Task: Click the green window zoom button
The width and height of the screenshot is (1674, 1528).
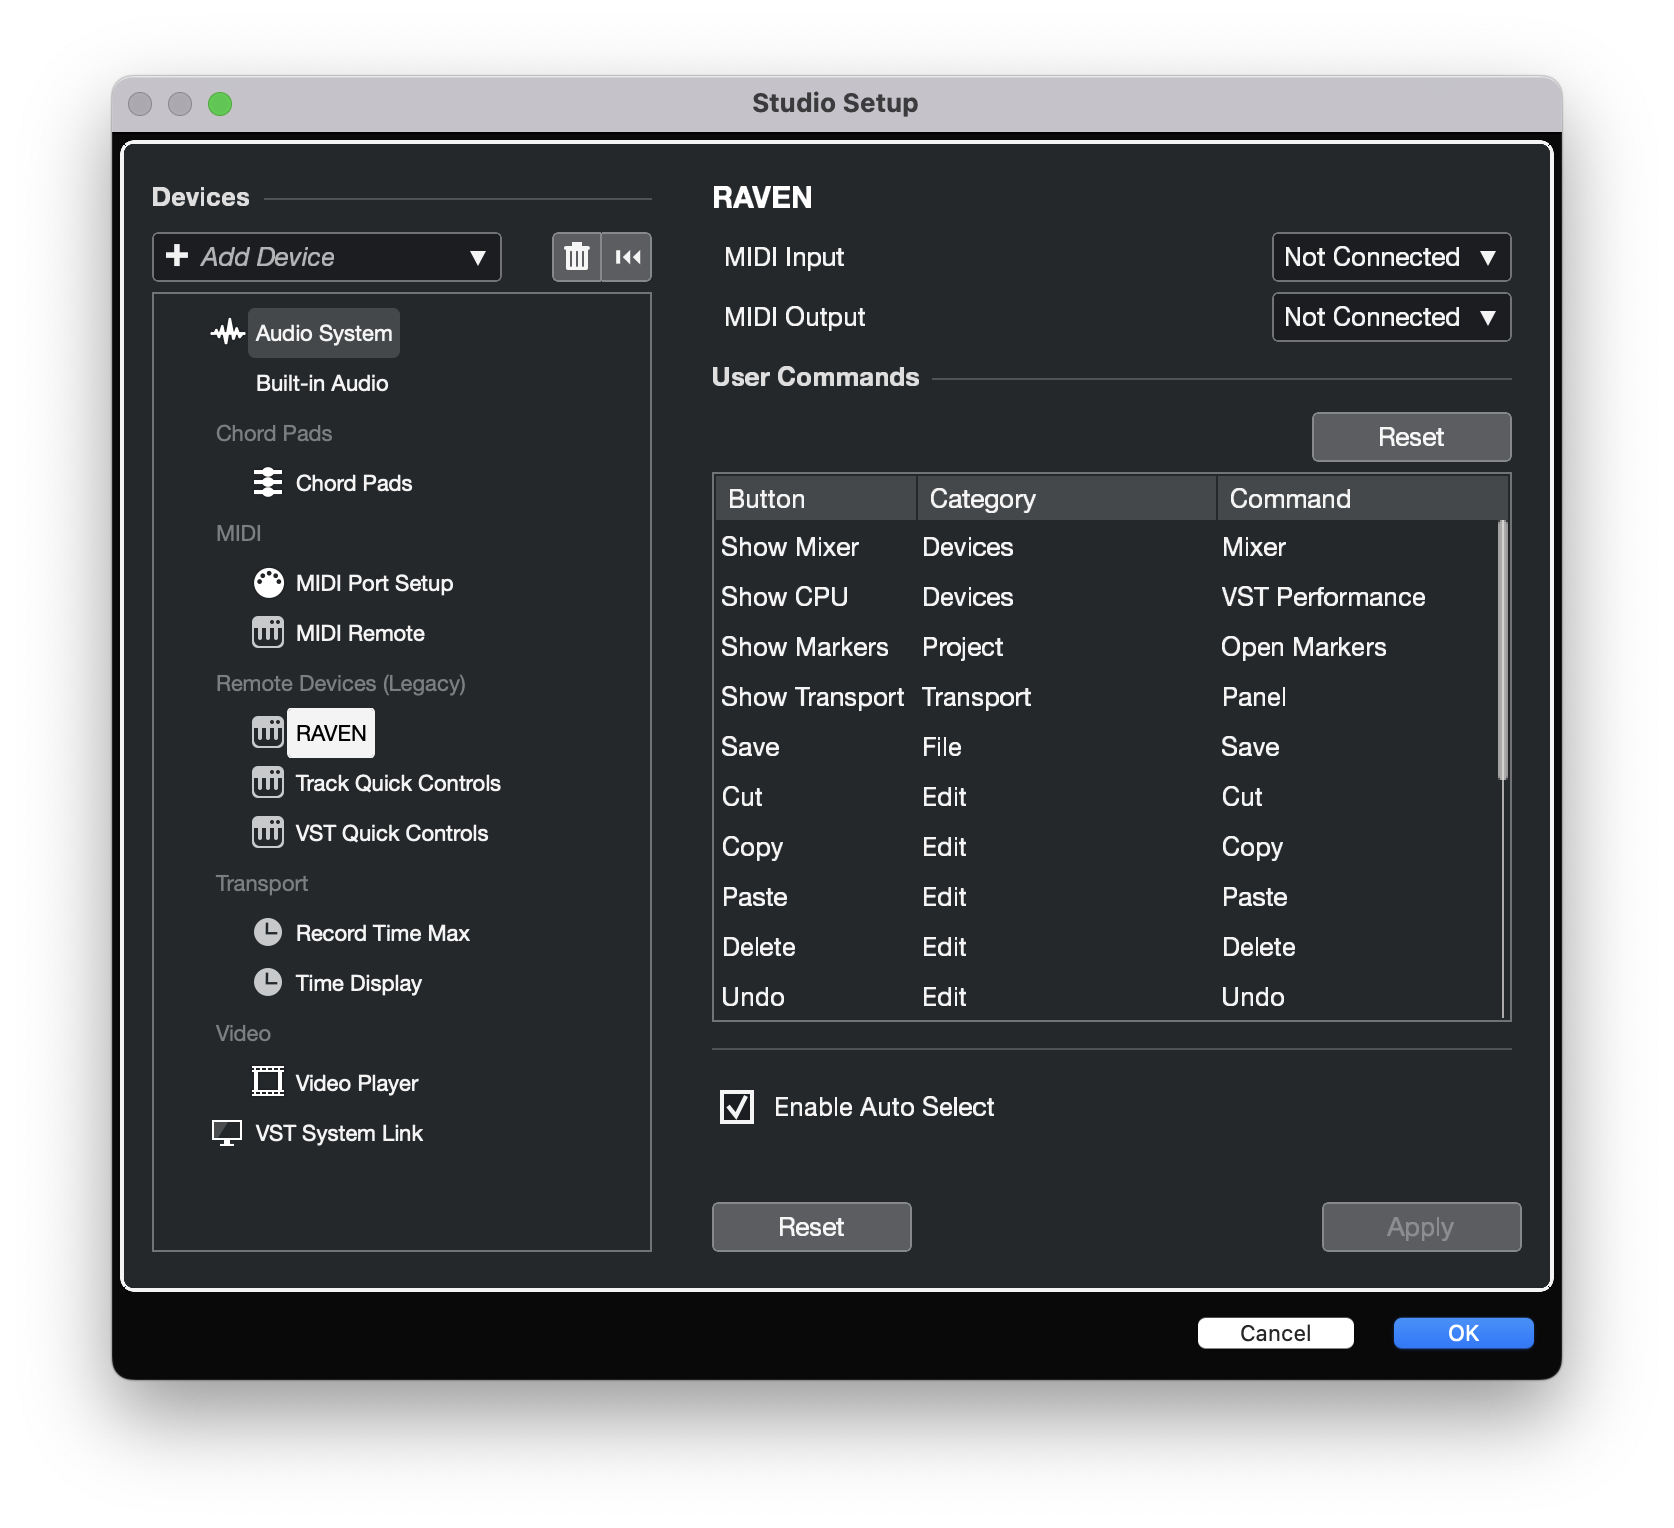Action: (220, 104)
